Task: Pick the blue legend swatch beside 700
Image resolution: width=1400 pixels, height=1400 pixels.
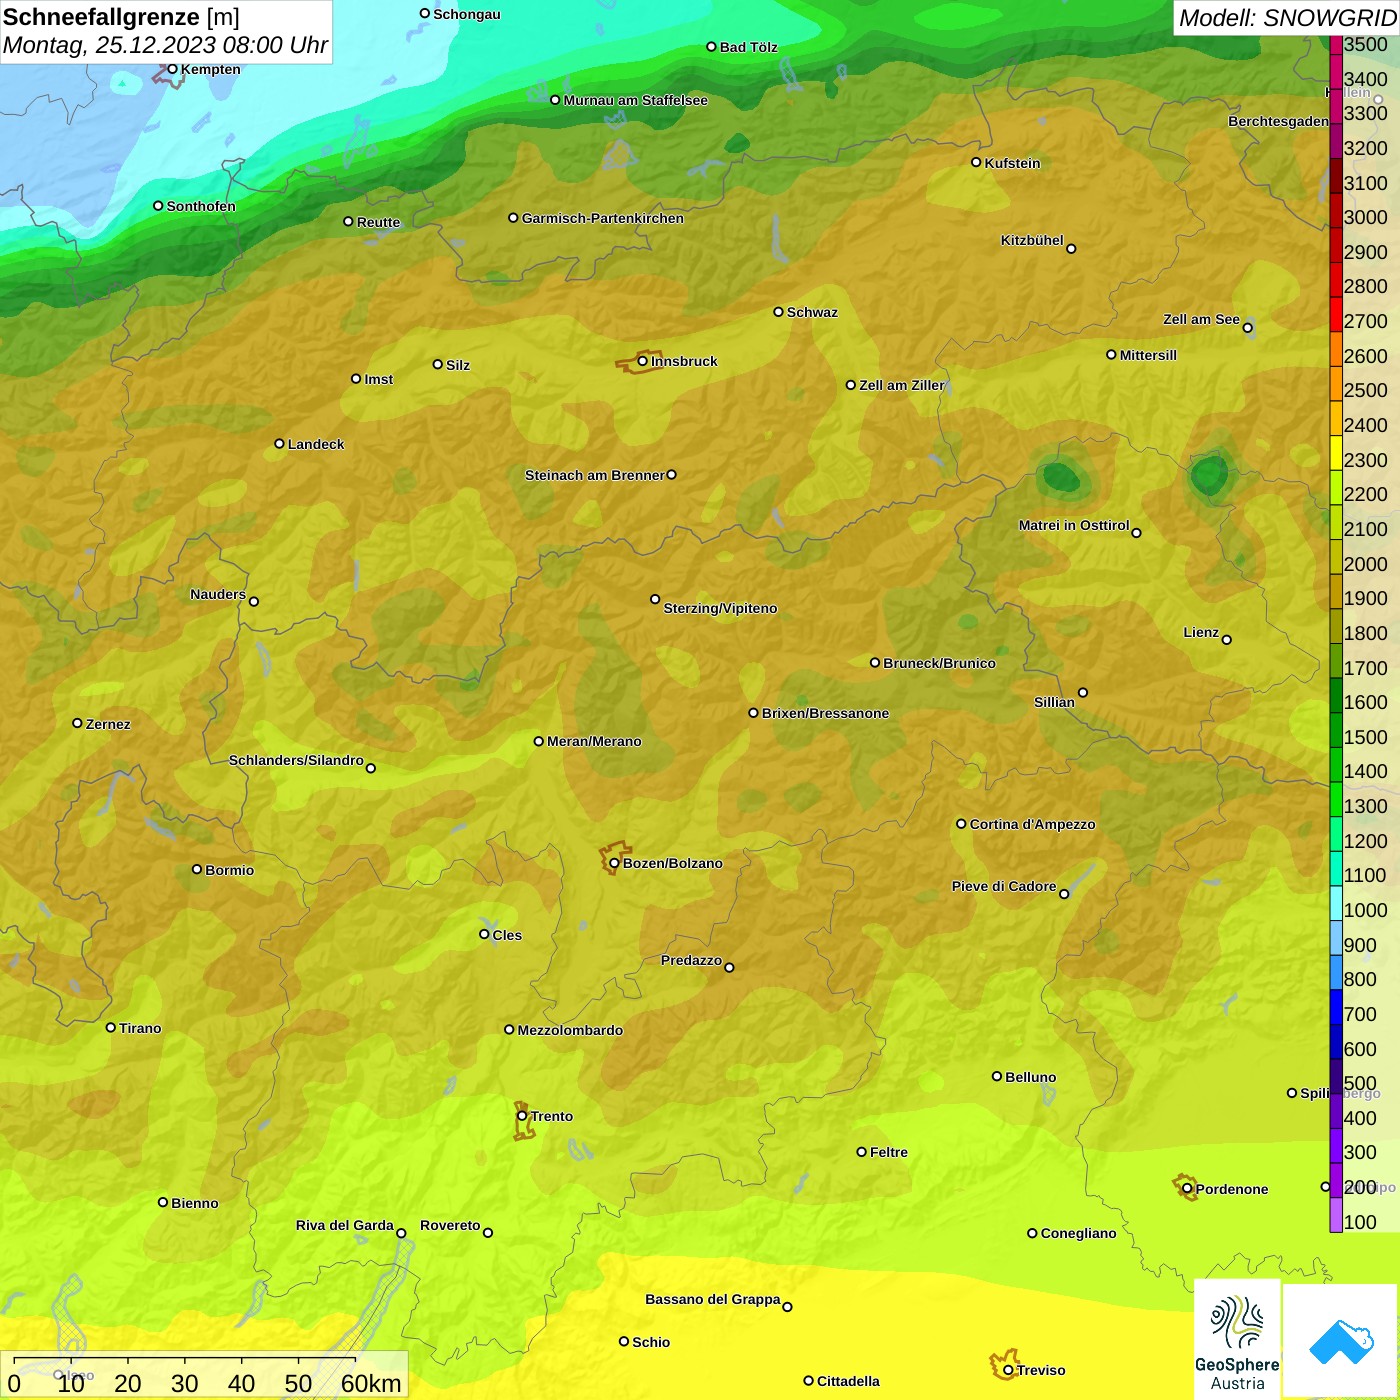Action: 1336,1007
